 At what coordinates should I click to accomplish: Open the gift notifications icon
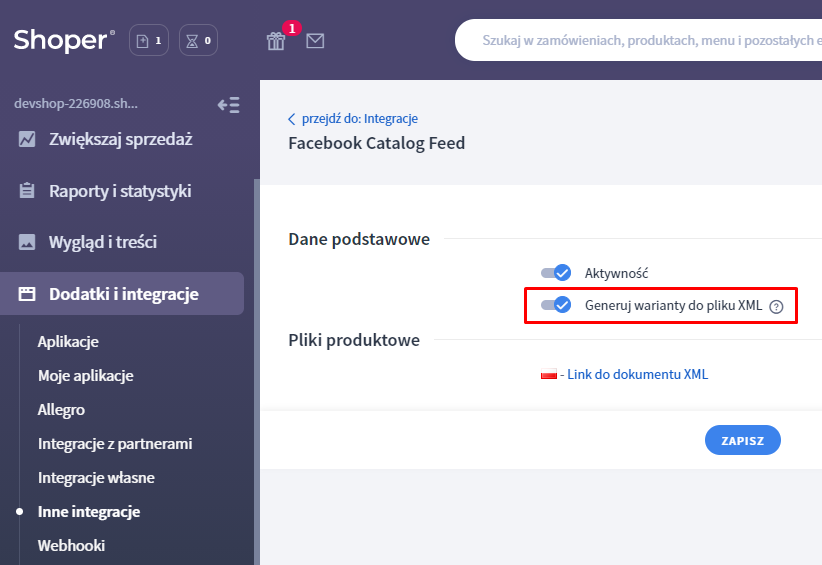pyautogui.click(x=276, y=41)
